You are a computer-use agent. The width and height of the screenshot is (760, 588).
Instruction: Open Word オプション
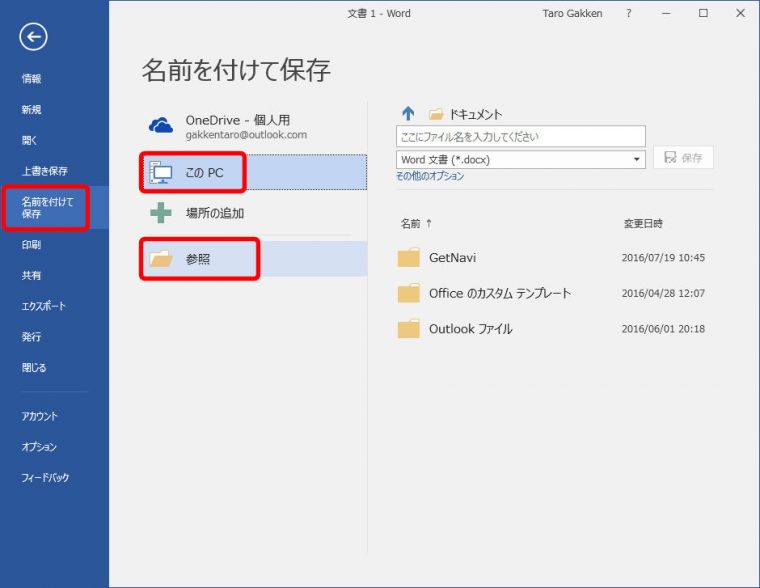click(x=39, y=446)
